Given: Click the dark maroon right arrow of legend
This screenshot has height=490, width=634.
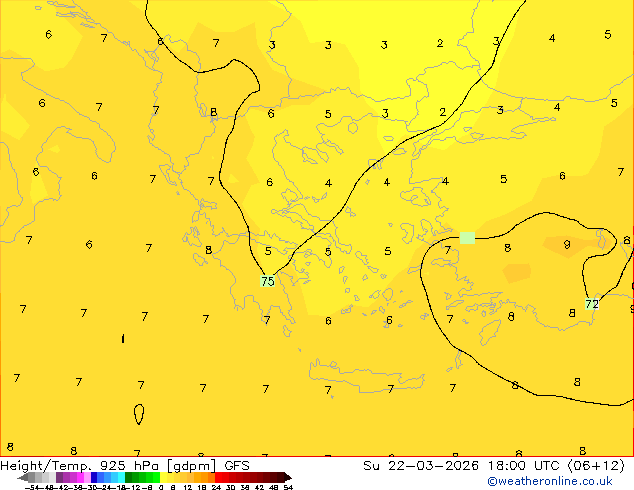Looking at the screenshot, I should tap(288, 477).
